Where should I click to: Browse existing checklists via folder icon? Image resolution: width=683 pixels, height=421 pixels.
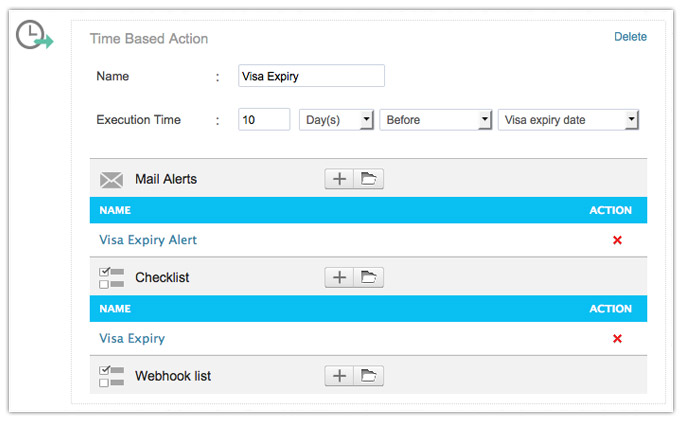coord(369,277)
